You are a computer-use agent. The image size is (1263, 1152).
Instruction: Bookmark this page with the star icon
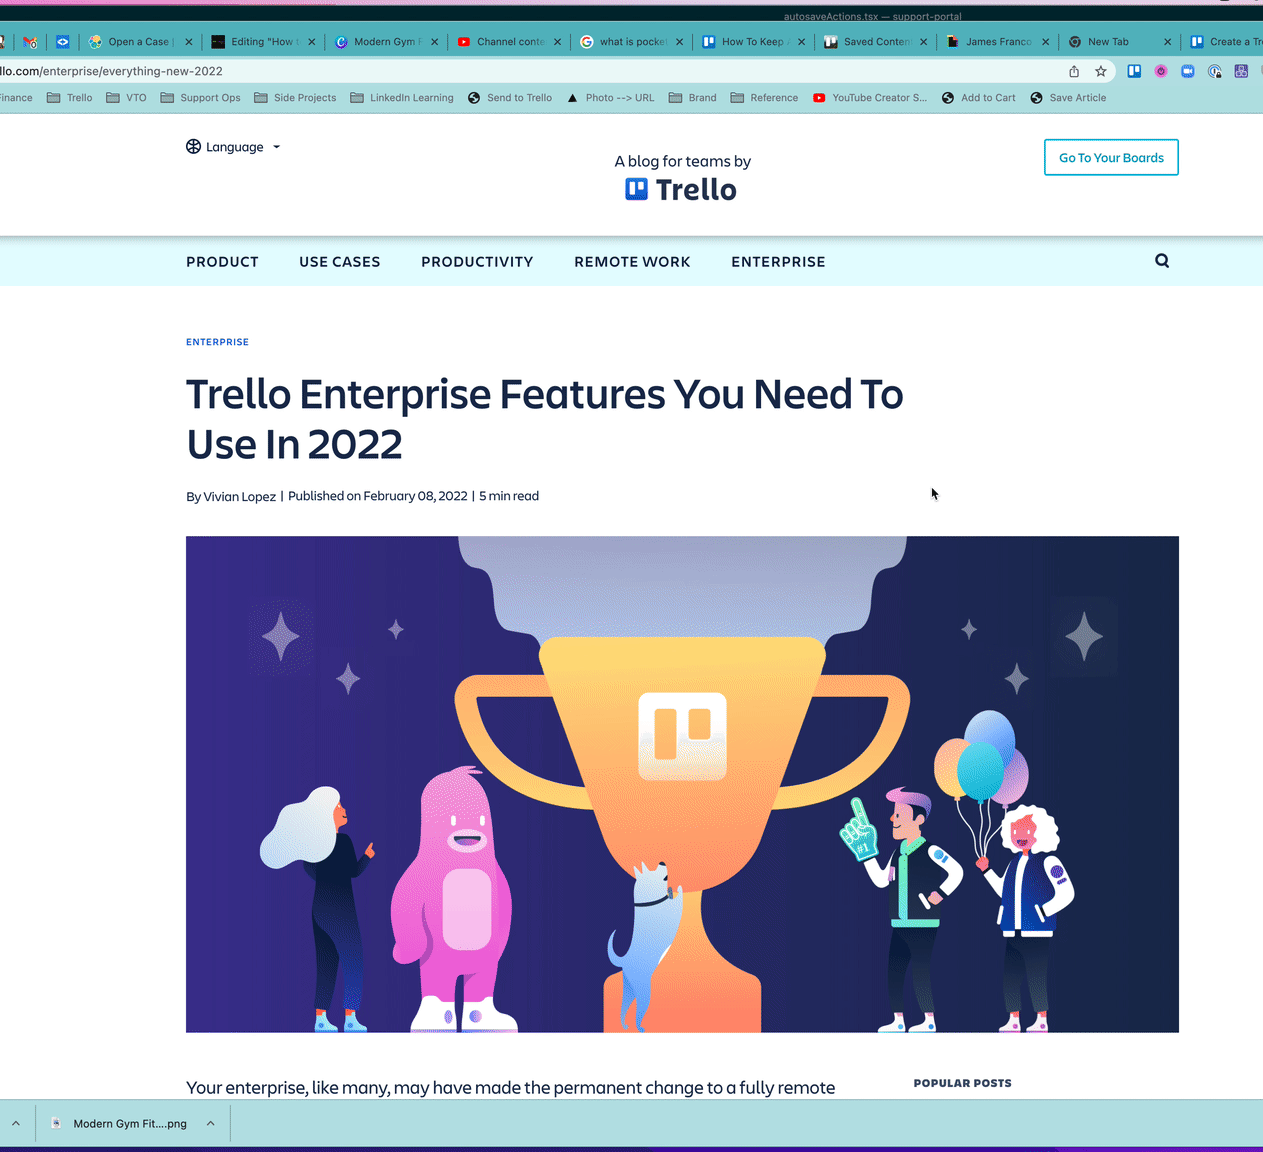tap(1101, 71)
